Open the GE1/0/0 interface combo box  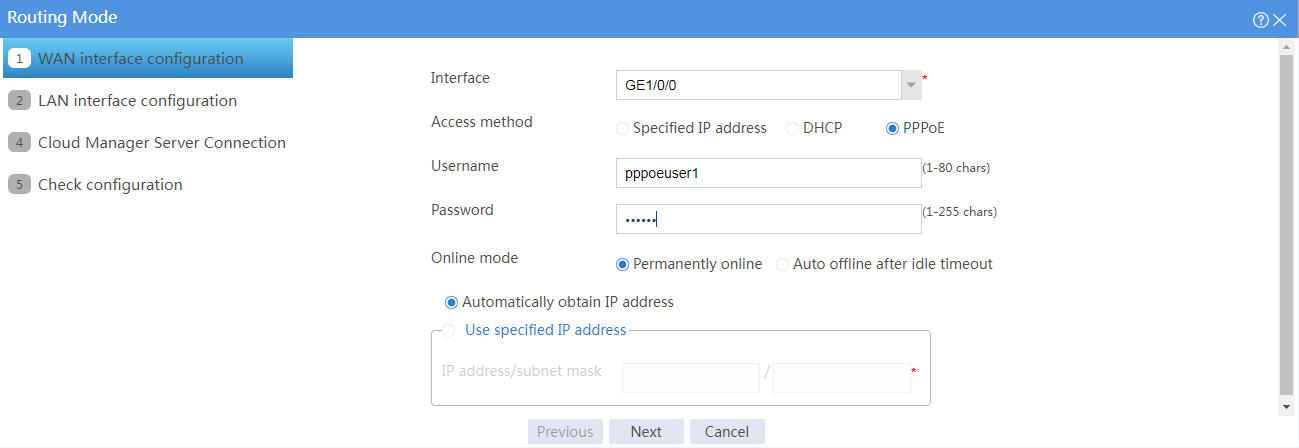767,85
